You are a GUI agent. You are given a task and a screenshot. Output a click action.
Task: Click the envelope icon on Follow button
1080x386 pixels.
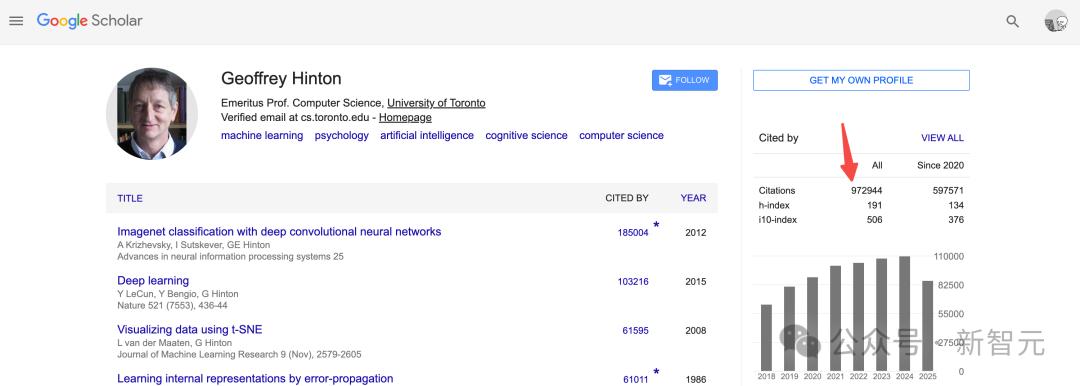tap(665, 81)
